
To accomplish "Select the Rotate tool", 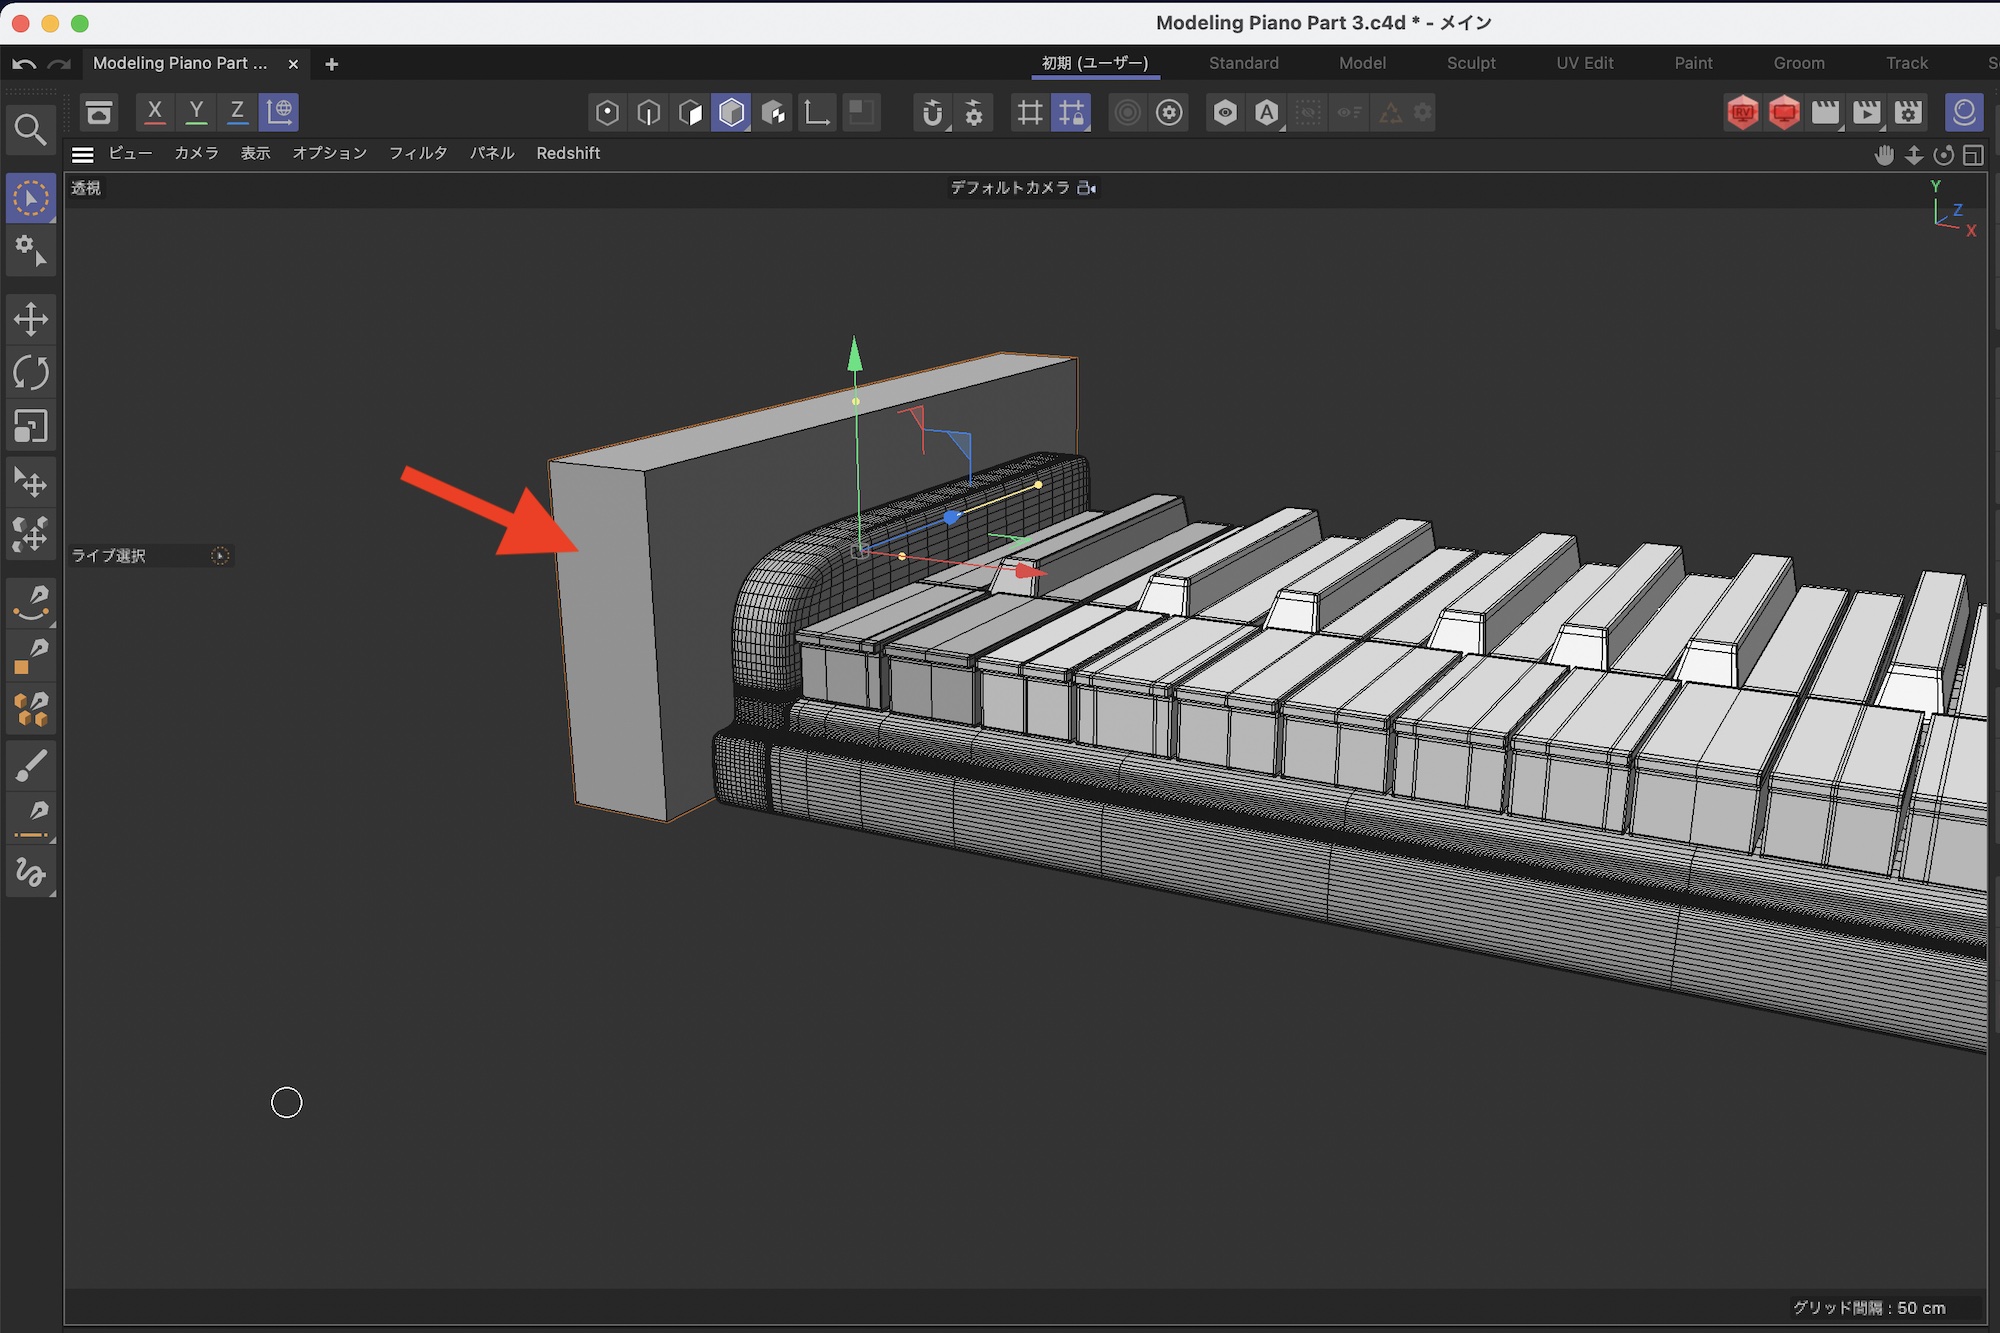I will tap(30, 373).
